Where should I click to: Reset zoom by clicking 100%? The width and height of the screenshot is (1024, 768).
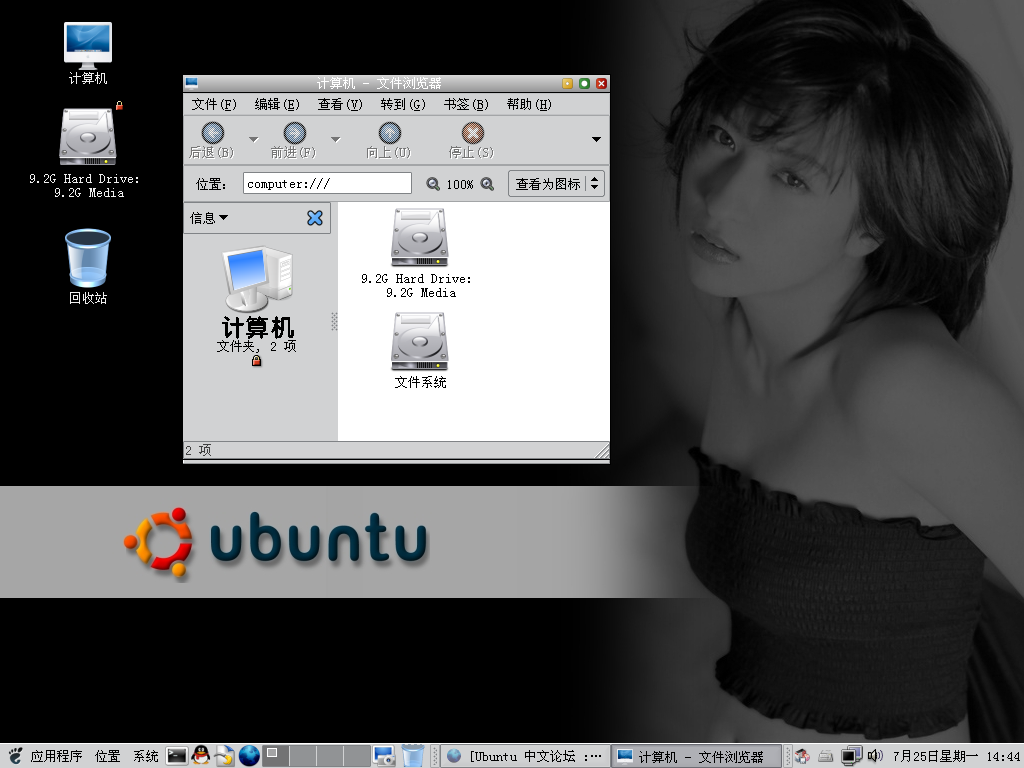[460, 185]
